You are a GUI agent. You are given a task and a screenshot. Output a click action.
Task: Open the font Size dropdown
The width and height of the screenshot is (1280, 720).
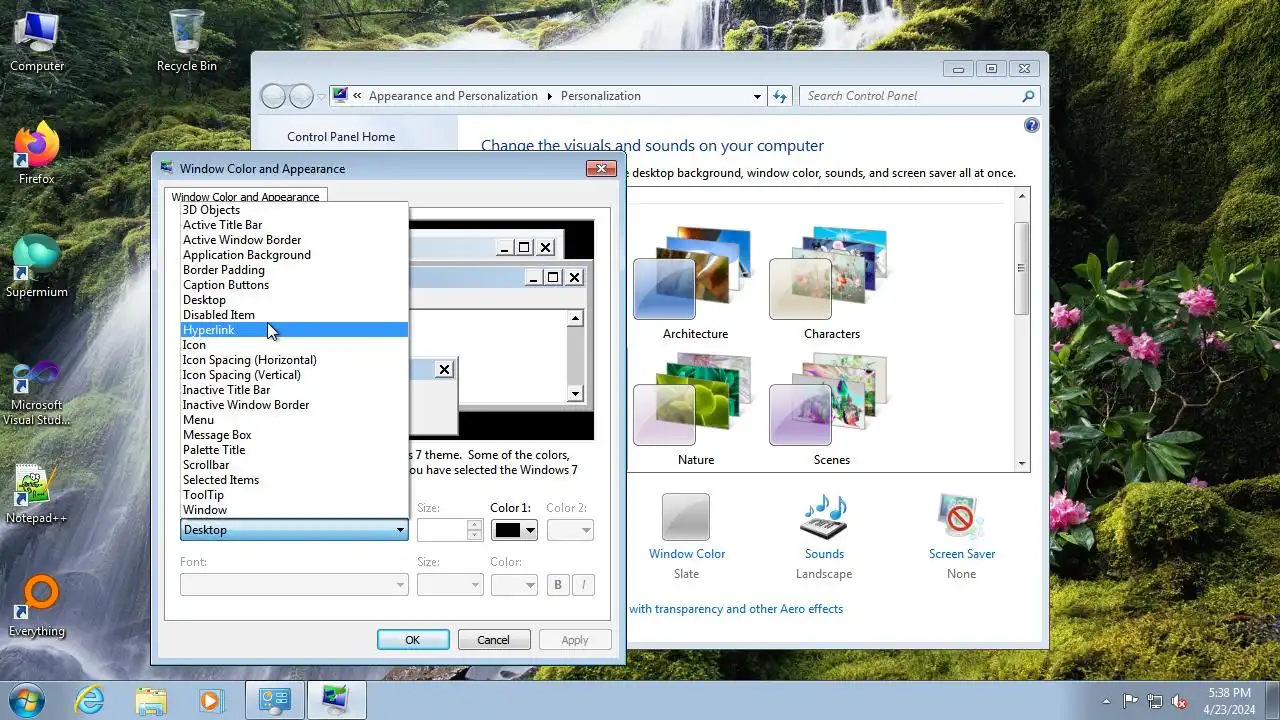[x=450, y=585]
